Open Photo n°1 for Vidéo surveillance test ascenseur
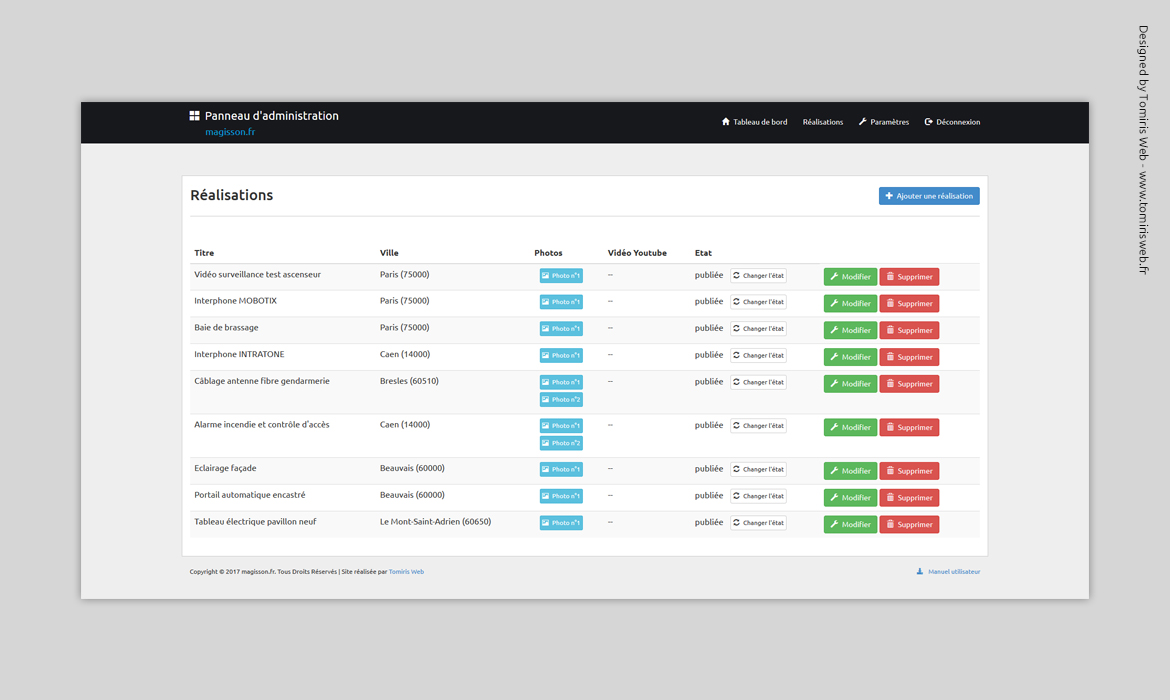This screenshot has height=700, width=1170. (x=561, y=275)
